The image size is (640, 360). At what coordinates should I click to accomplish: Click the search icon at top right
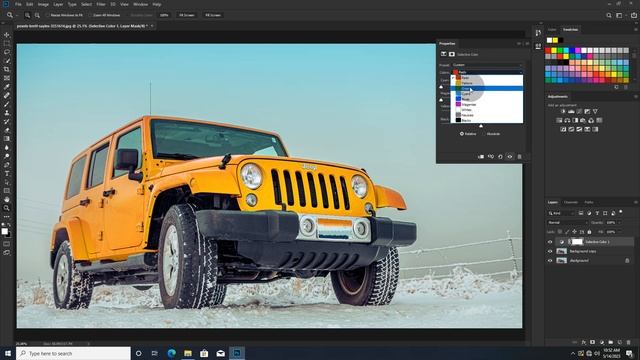609,15
